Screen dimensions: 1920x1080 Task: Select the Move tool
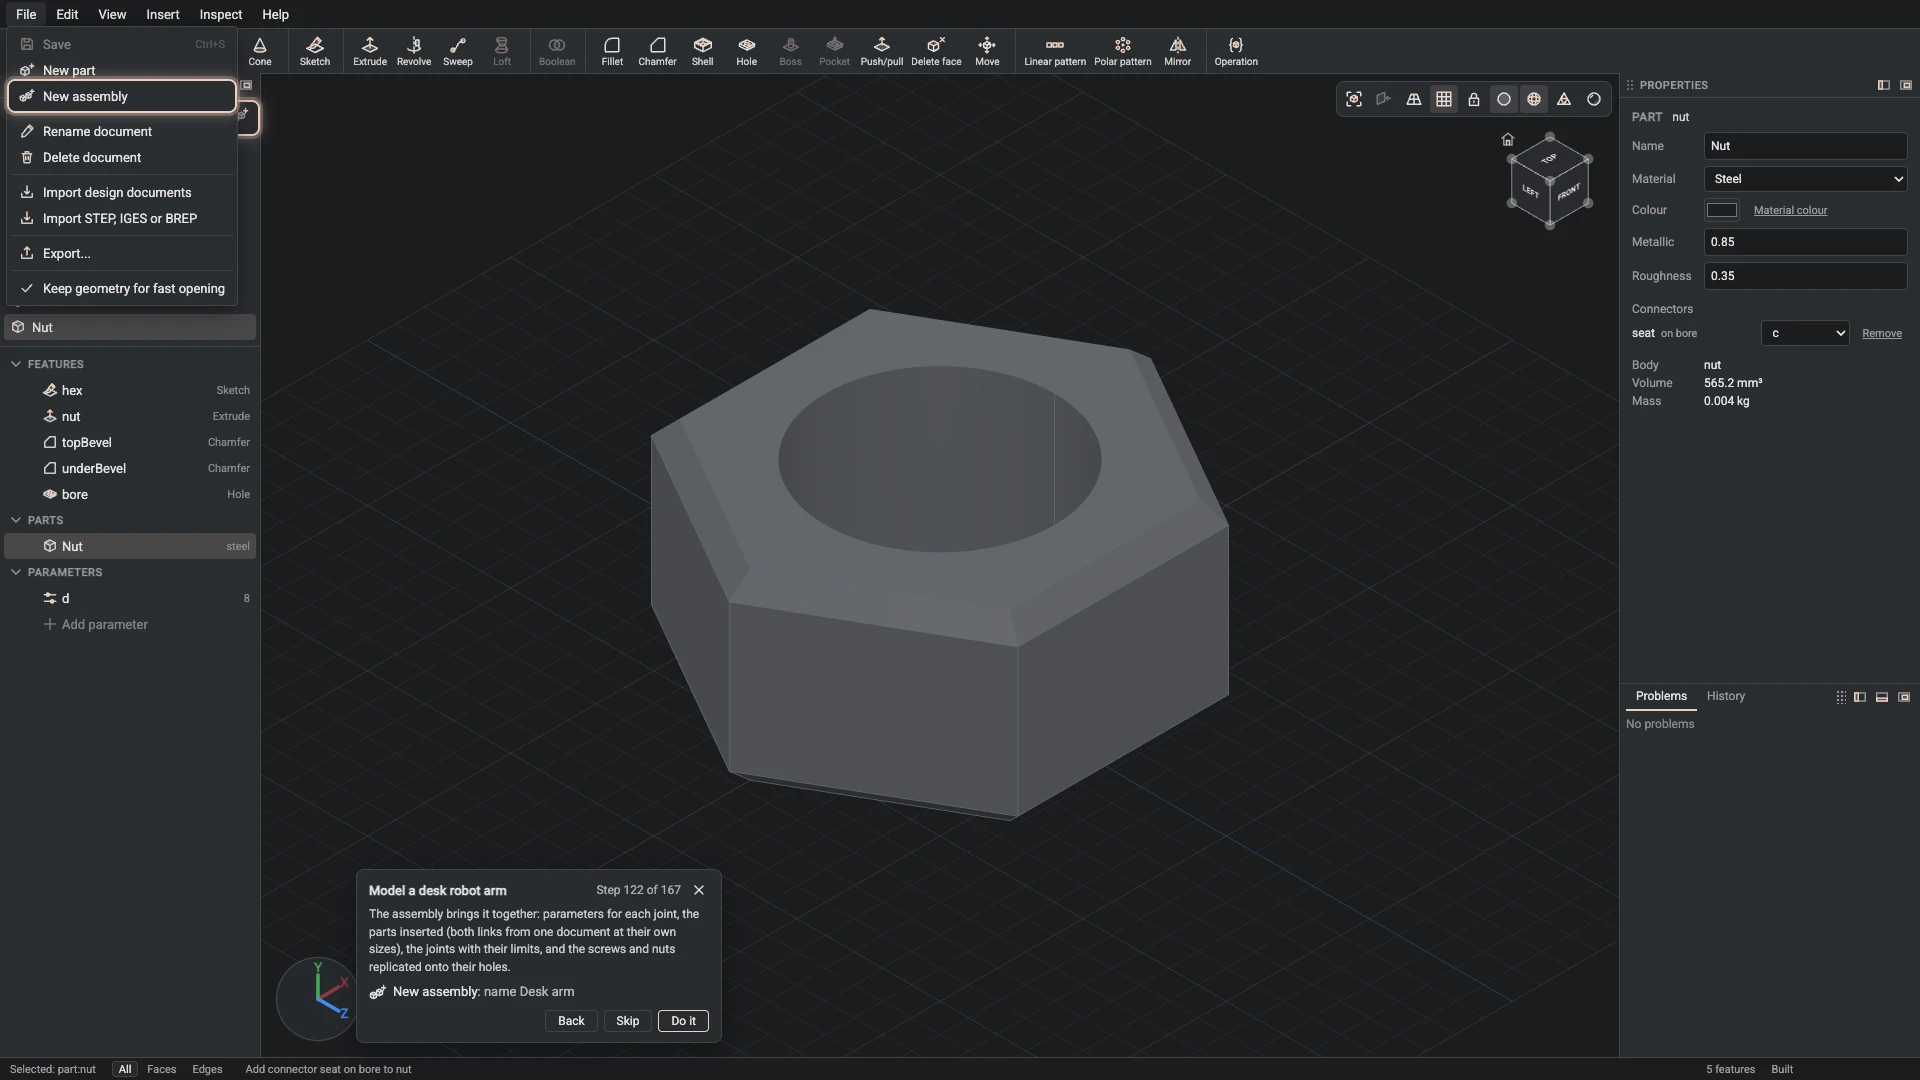click(x=987, y=51)
